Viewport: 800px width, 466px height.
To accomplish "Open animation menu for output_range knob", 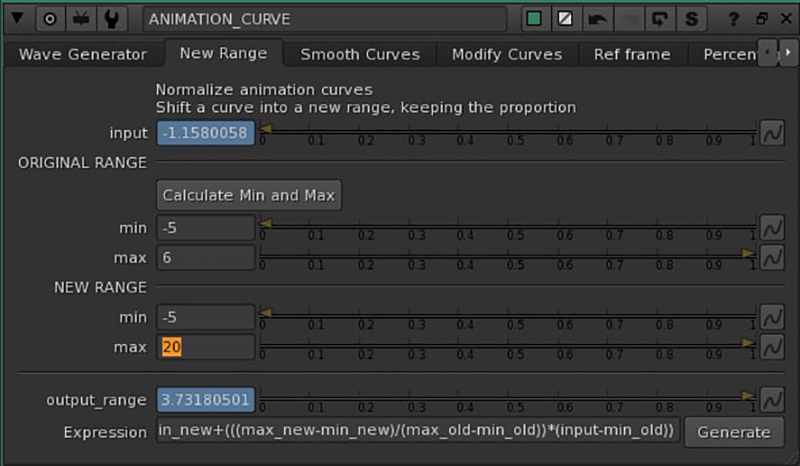I will [x=772, y=400].
